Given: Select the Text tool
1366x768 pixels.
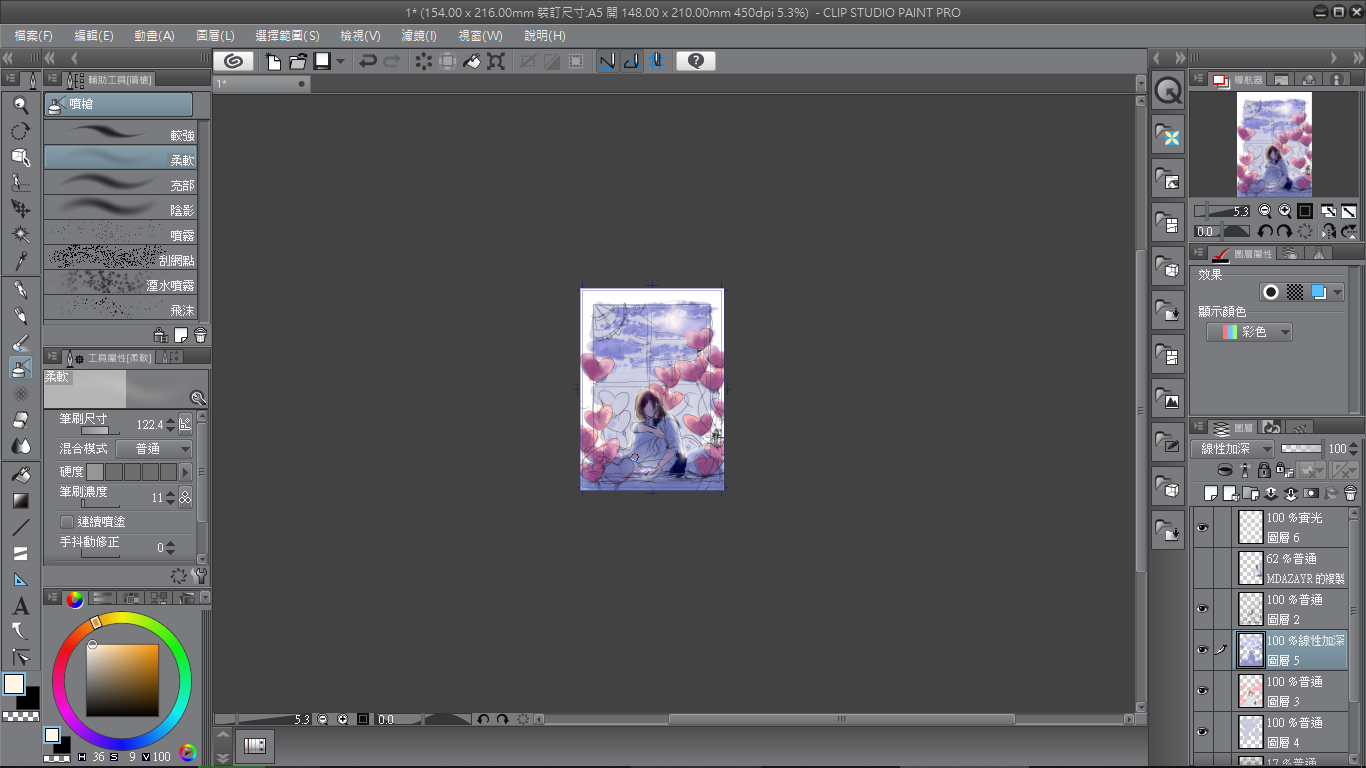Looking at the screenshot, I should (x=20, y=606).
